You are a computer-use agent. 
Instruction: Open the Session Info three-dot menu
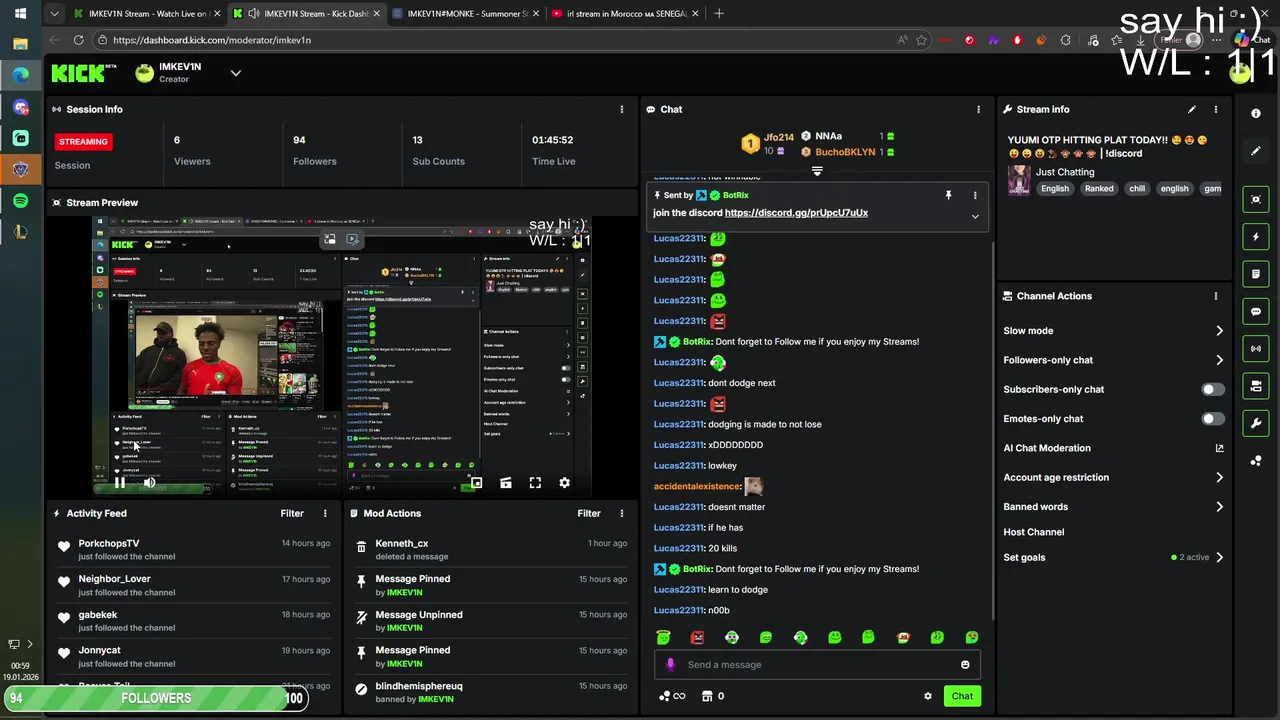pos(621,109)
